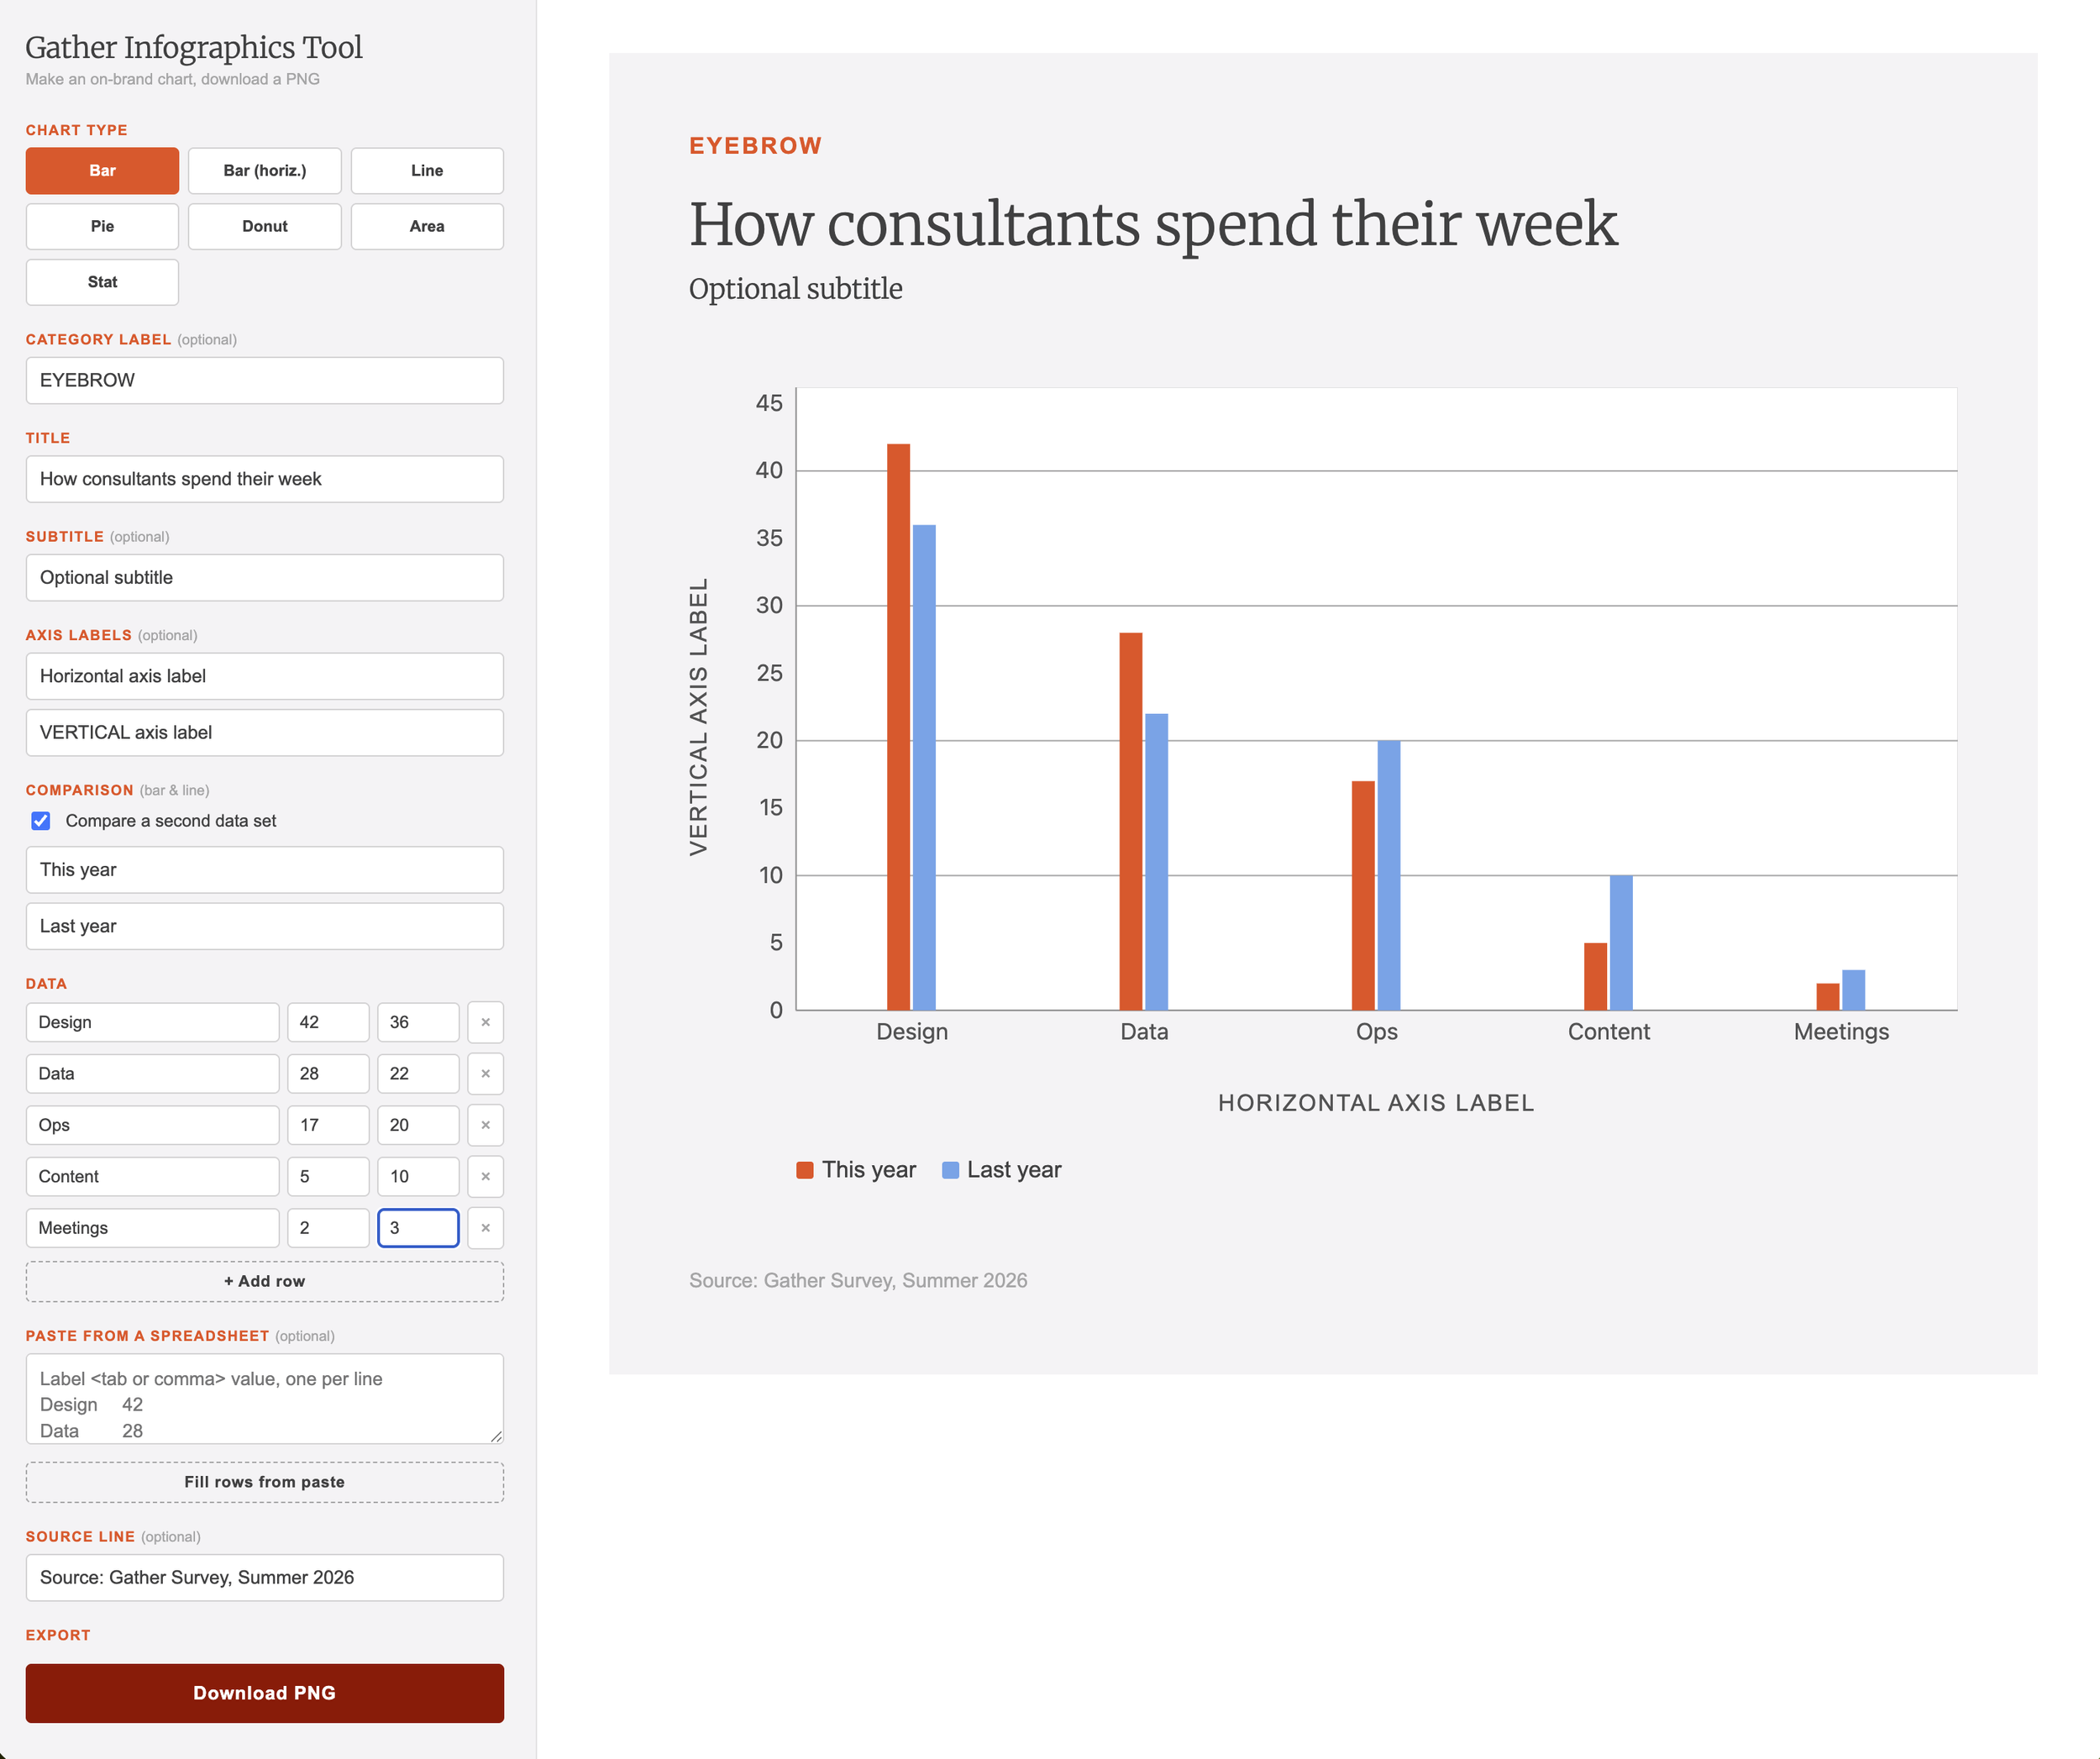
Task: Select the Stat chart type
Action: point(102,282)
